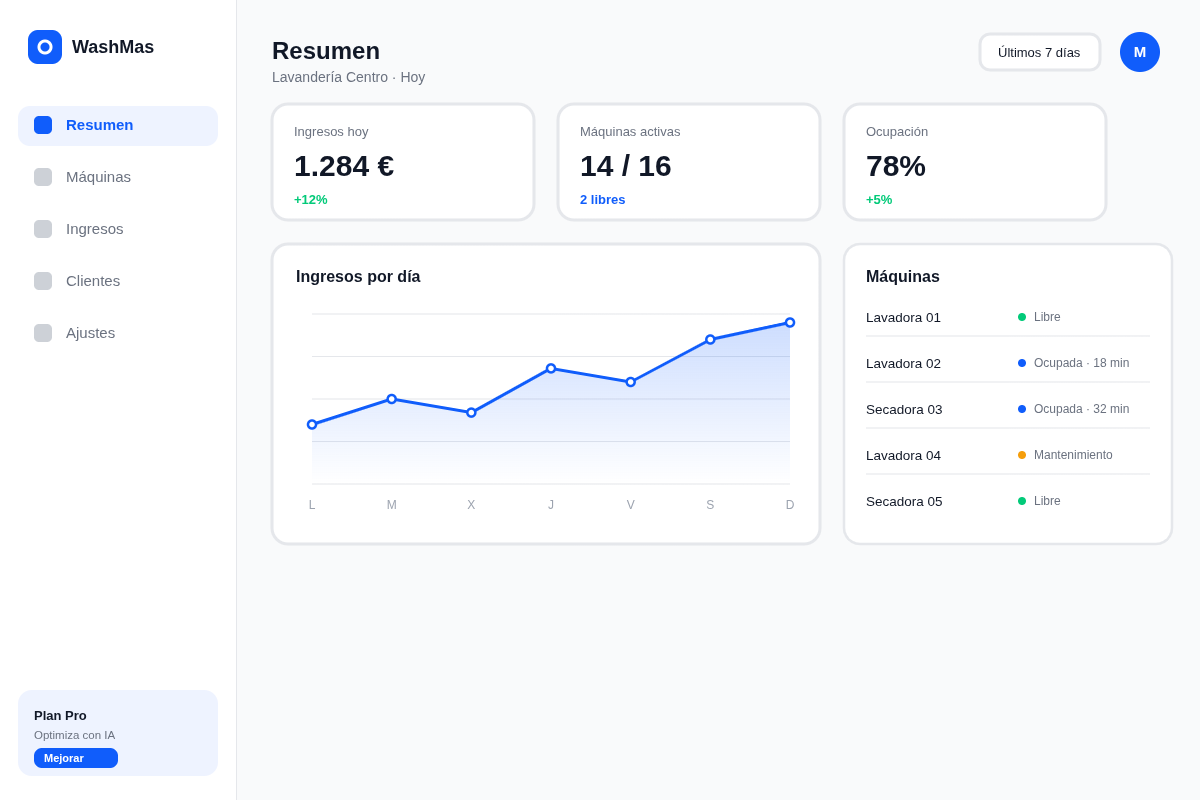The width and height of the screenshot is (1200, 800).
Task: Click the Lavadora 04 row name
Action: pyautogui.click(x=903, y=455)
